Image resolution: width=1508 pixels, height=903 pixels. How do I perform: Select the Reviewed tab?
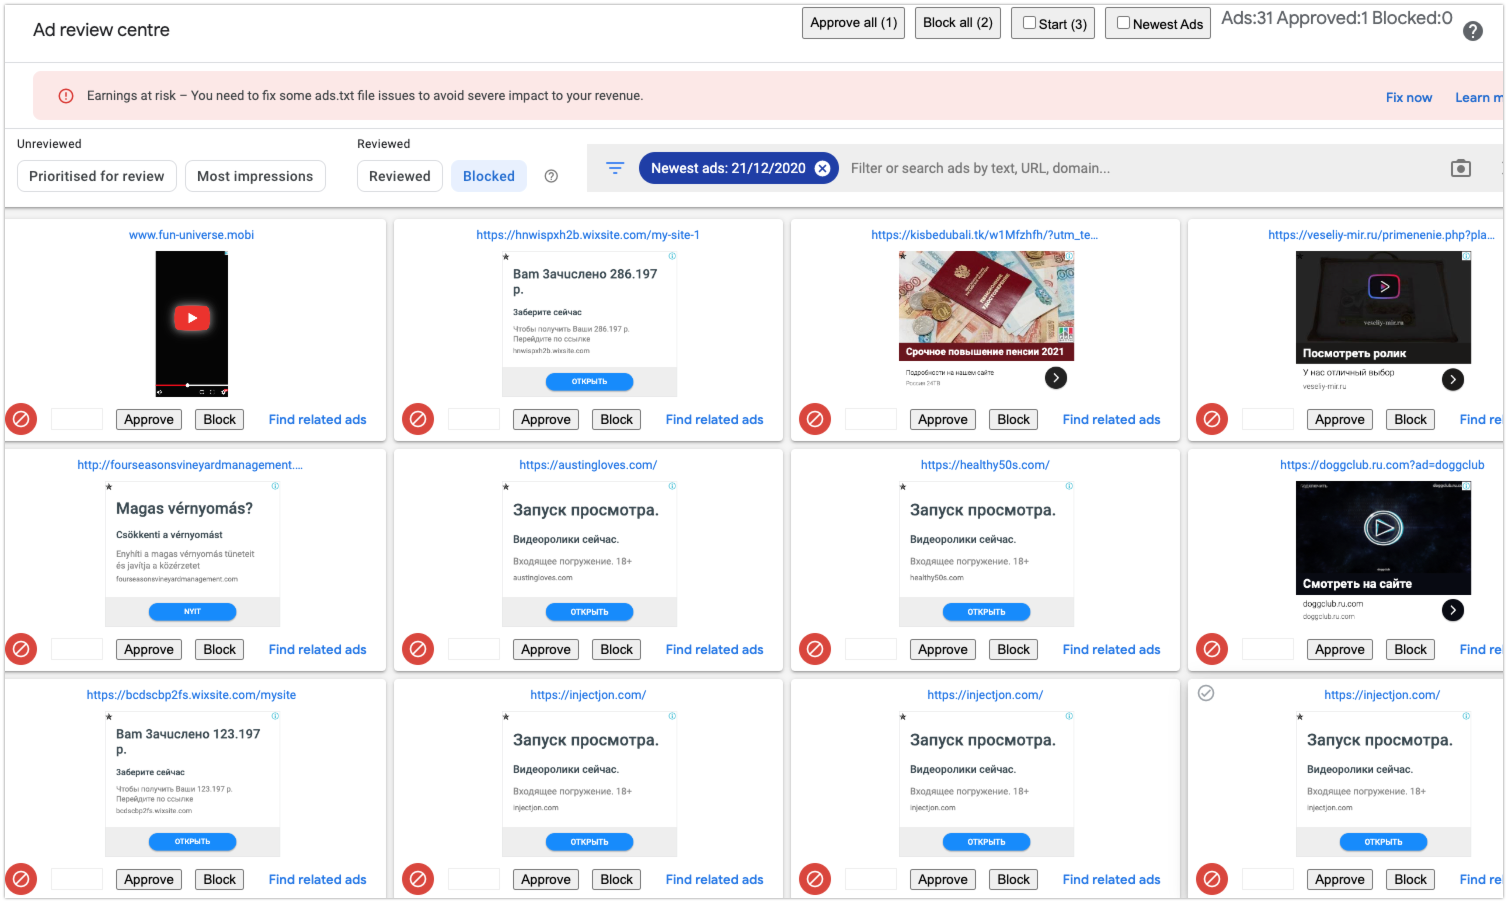coord(399,176)
